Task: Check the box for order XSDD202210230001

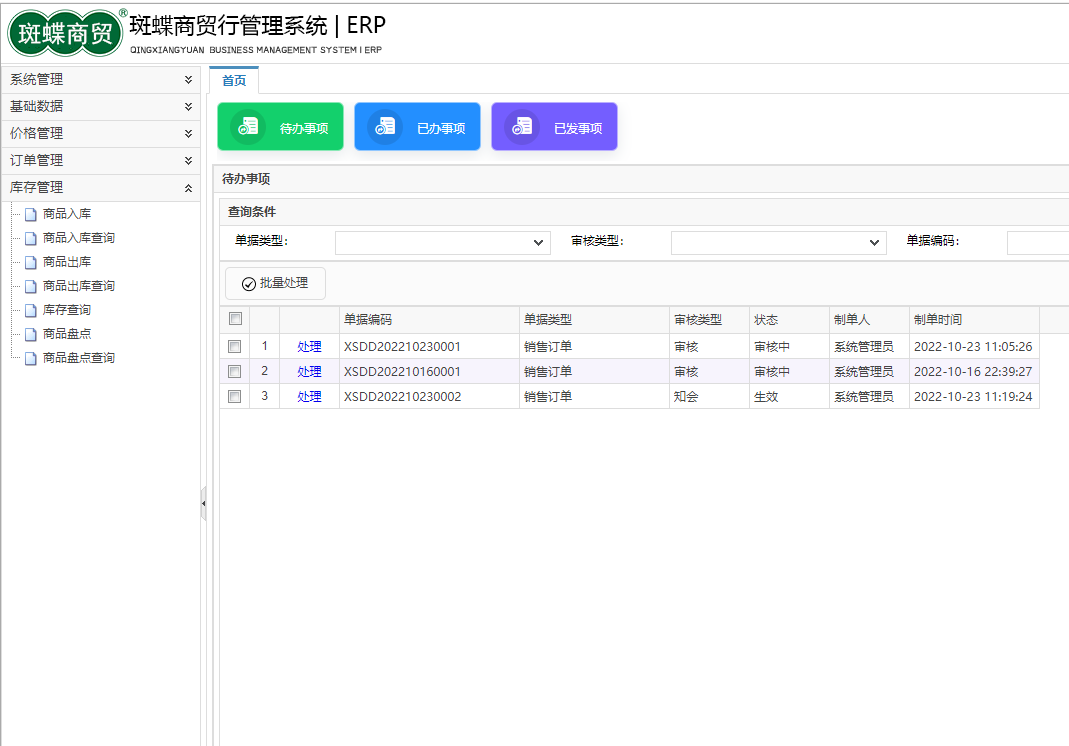Action: pyautogui.click(x=235, y=346)
